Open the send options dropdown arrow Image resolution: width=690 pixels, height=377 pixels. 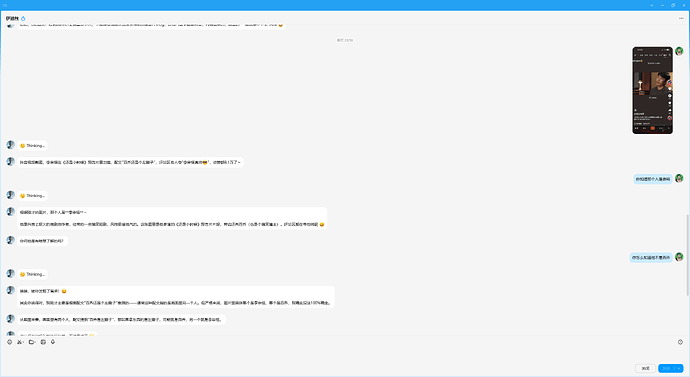click(x=679, y=368)
